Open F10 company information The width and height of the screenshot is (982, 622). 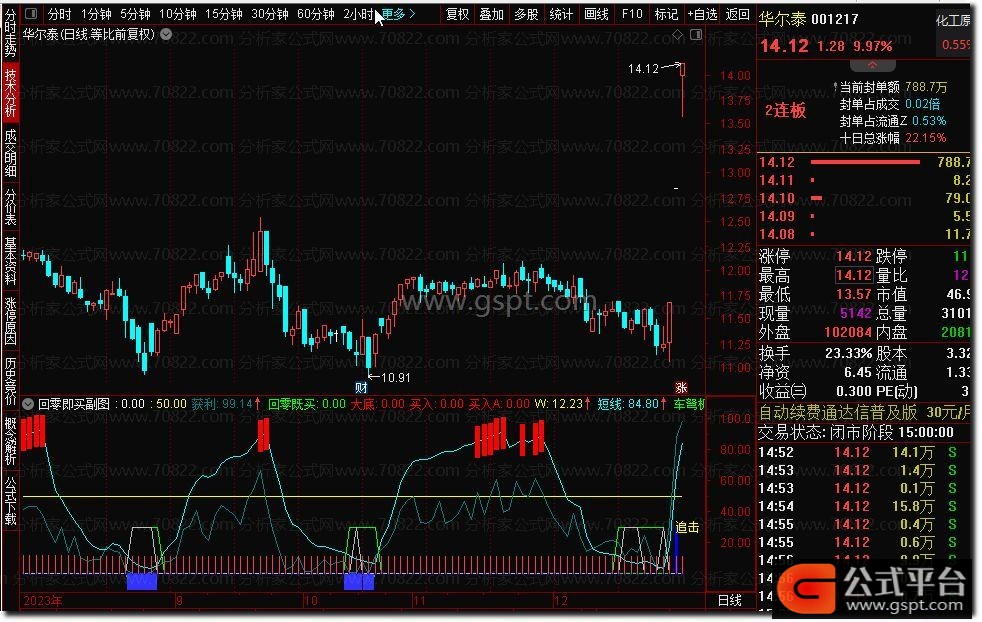point(632,14)
